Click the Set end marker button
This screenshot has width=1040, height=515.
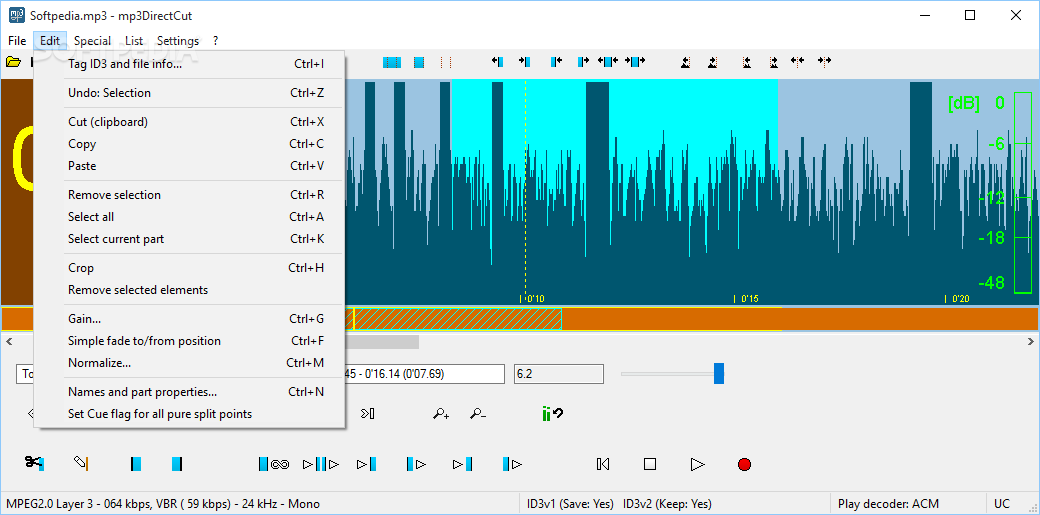click(x=176, y=464)
